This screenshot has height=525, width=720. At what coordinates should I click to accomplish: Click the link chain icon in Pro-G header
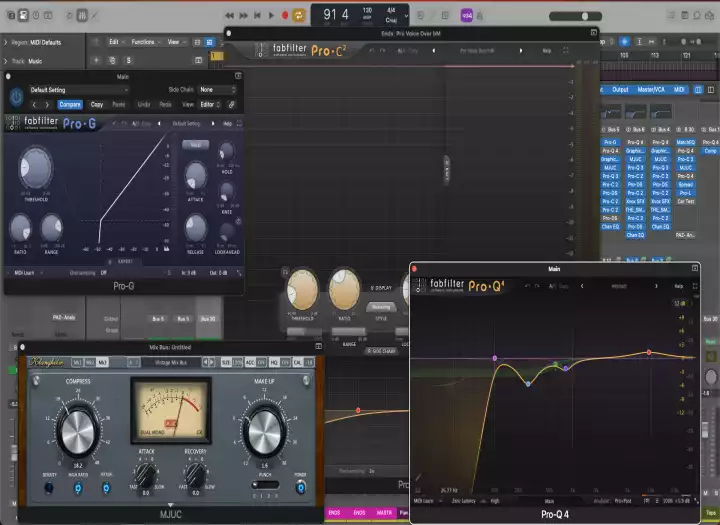click(x=232, y=104)
